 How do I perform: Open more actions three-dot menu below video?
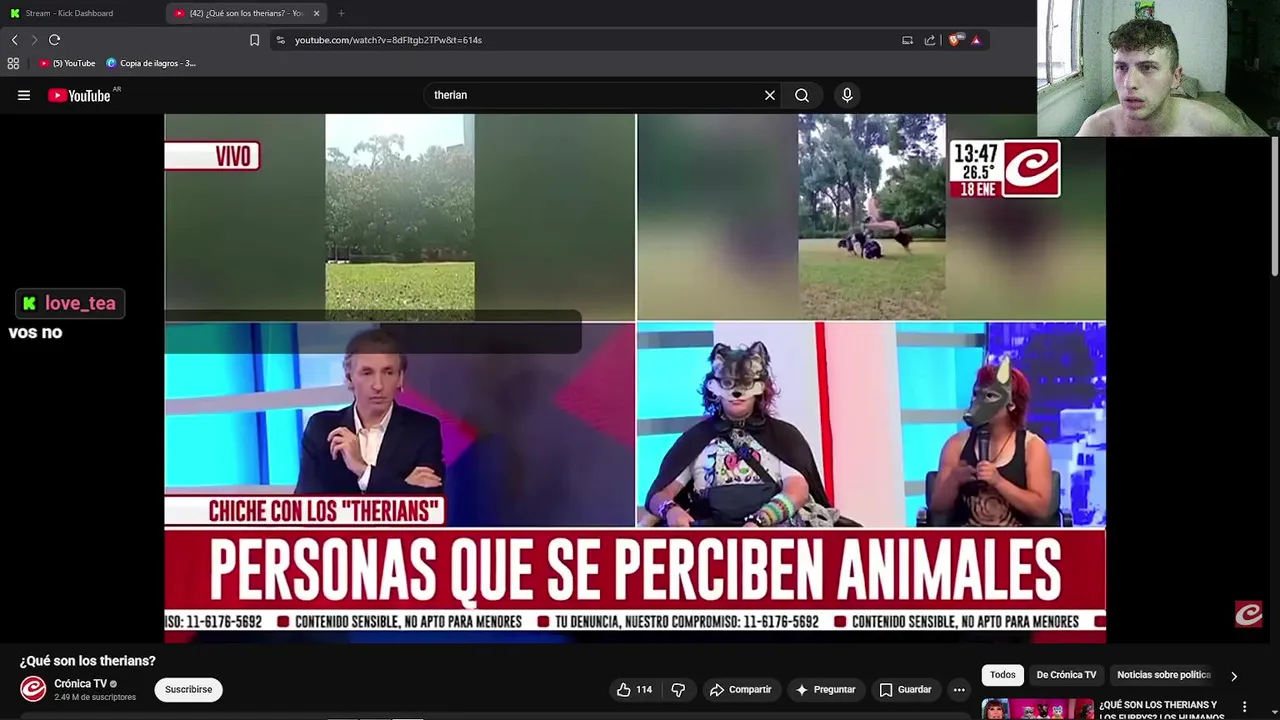pyautogui.click(x=959, y=690)
